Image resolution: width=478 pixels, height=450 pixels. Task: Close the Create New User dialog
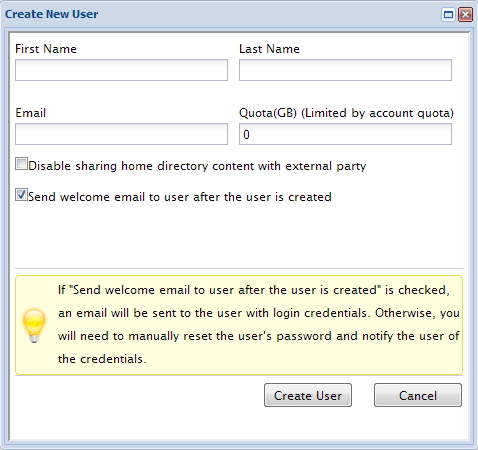click(x=465, y=15)
